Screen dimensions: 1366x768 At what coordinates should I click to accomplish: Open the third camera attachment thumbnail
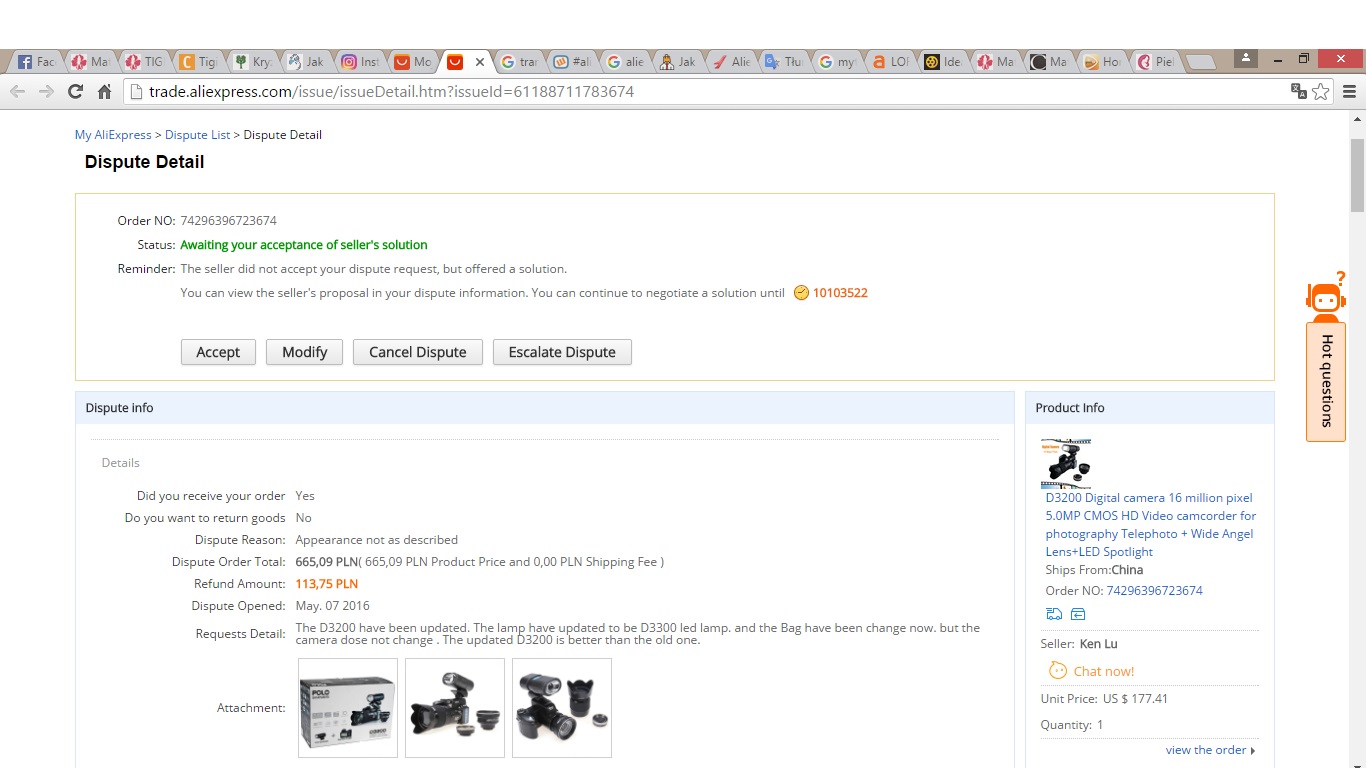coord(562,708)
